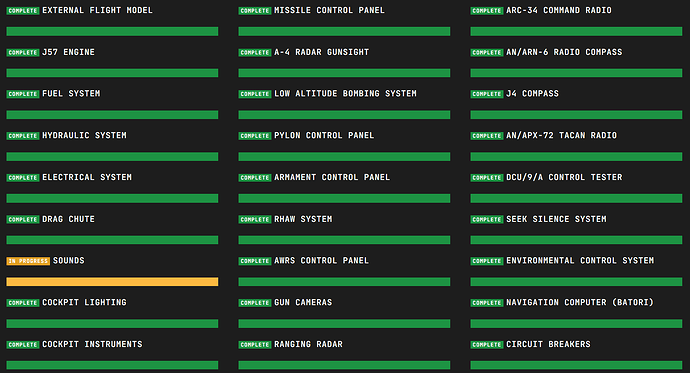Select the 'AN/APX-72 TACAN RADIO' label
This screenshot has height=373, width=690.
[561, 135]
